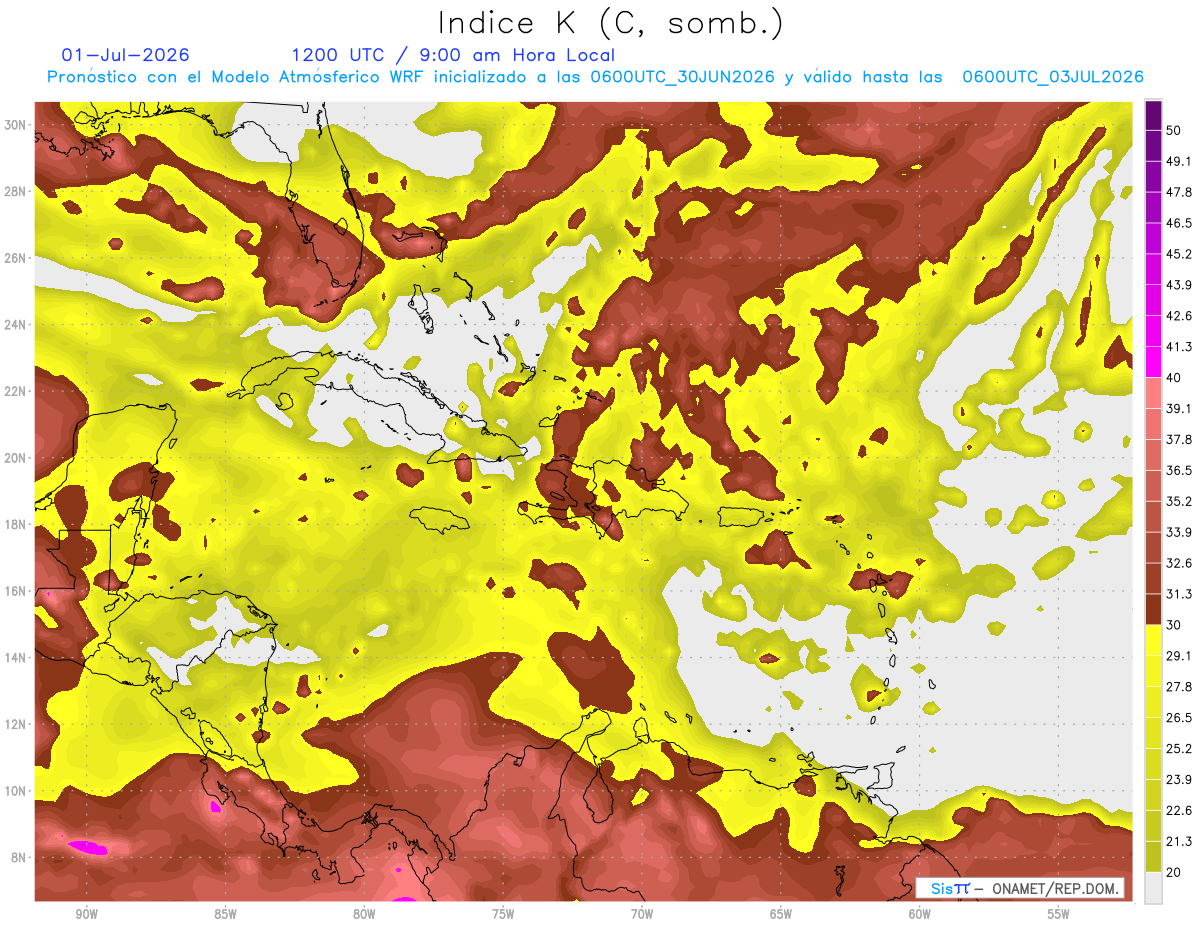Click the colorbar value '23.9'
Viewport: 1200px width, 927px height.
click(x=1178, y=780)
